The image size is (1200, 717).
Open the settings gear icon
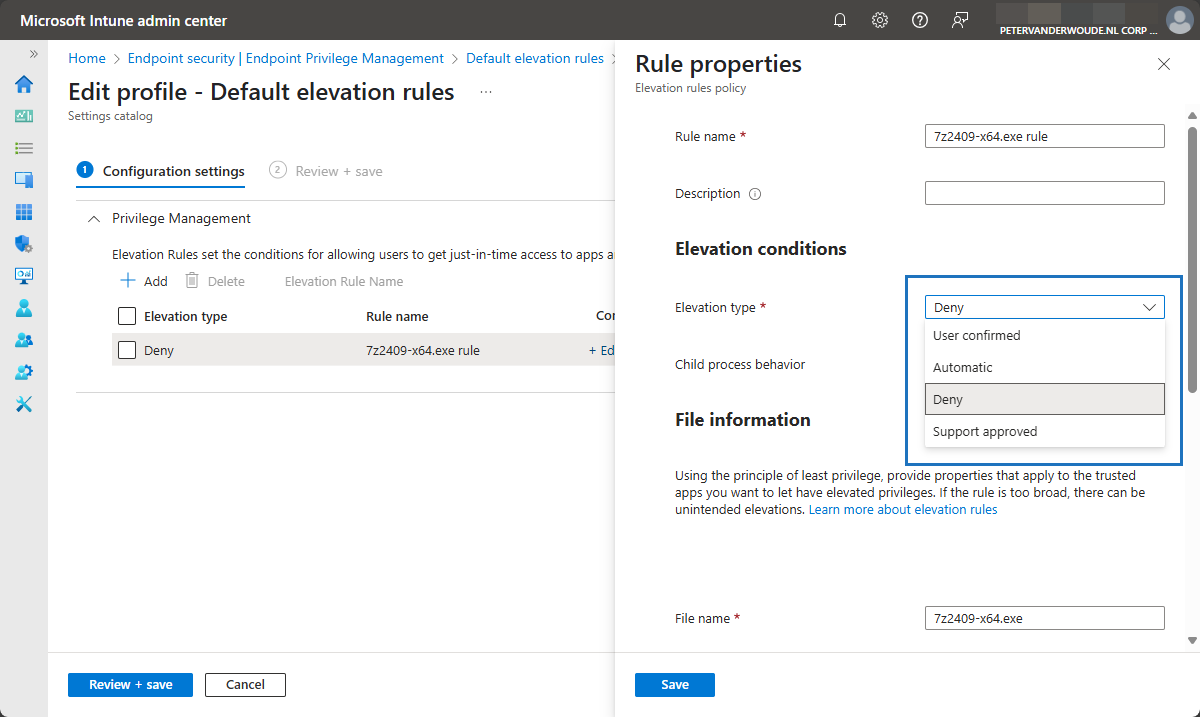880,20
